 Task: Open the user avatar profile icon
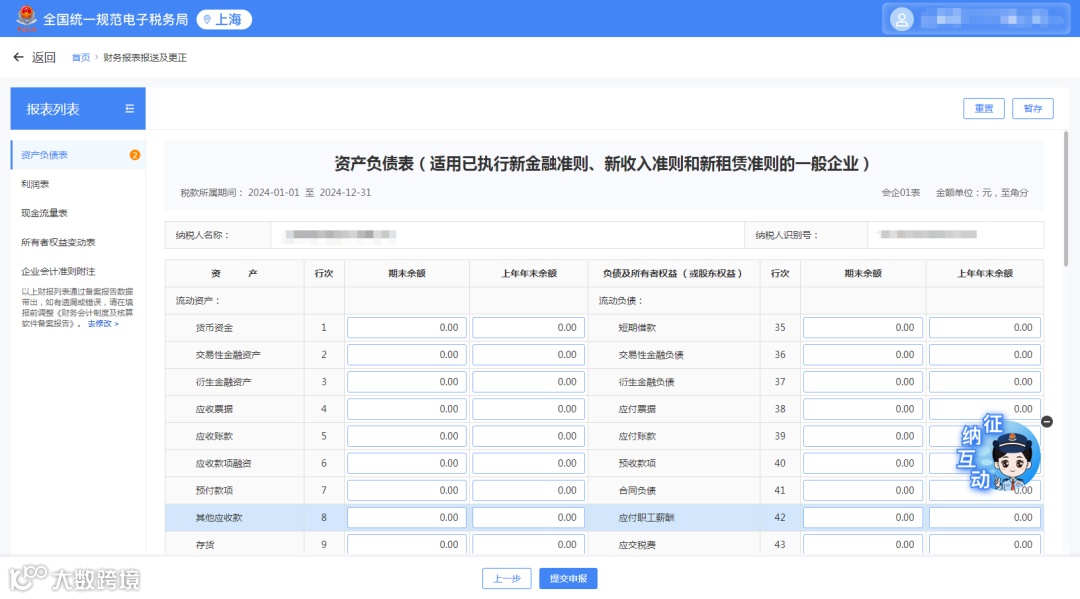(x=901, y=19)
